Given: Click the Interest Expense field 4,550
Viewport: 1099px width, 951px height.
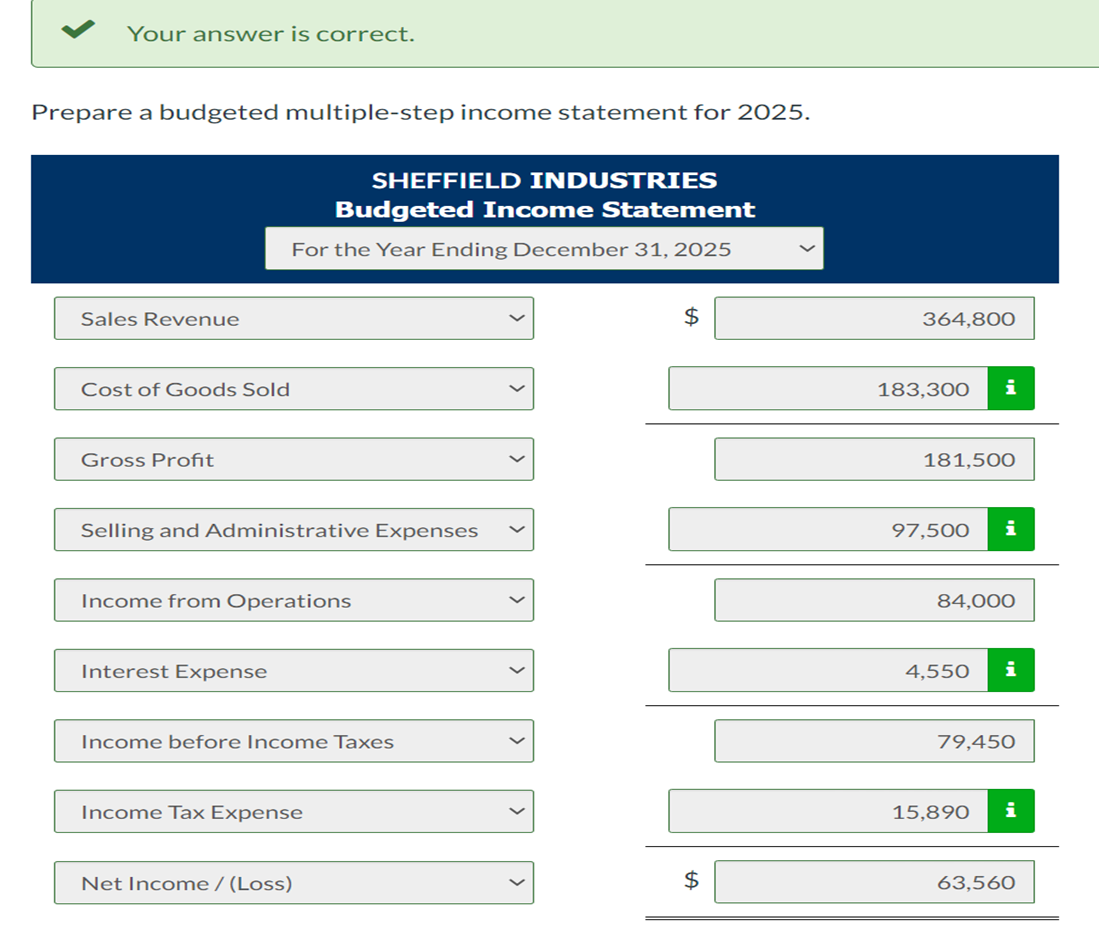Looking at the screenshot, I should click(x=828, y=670).
